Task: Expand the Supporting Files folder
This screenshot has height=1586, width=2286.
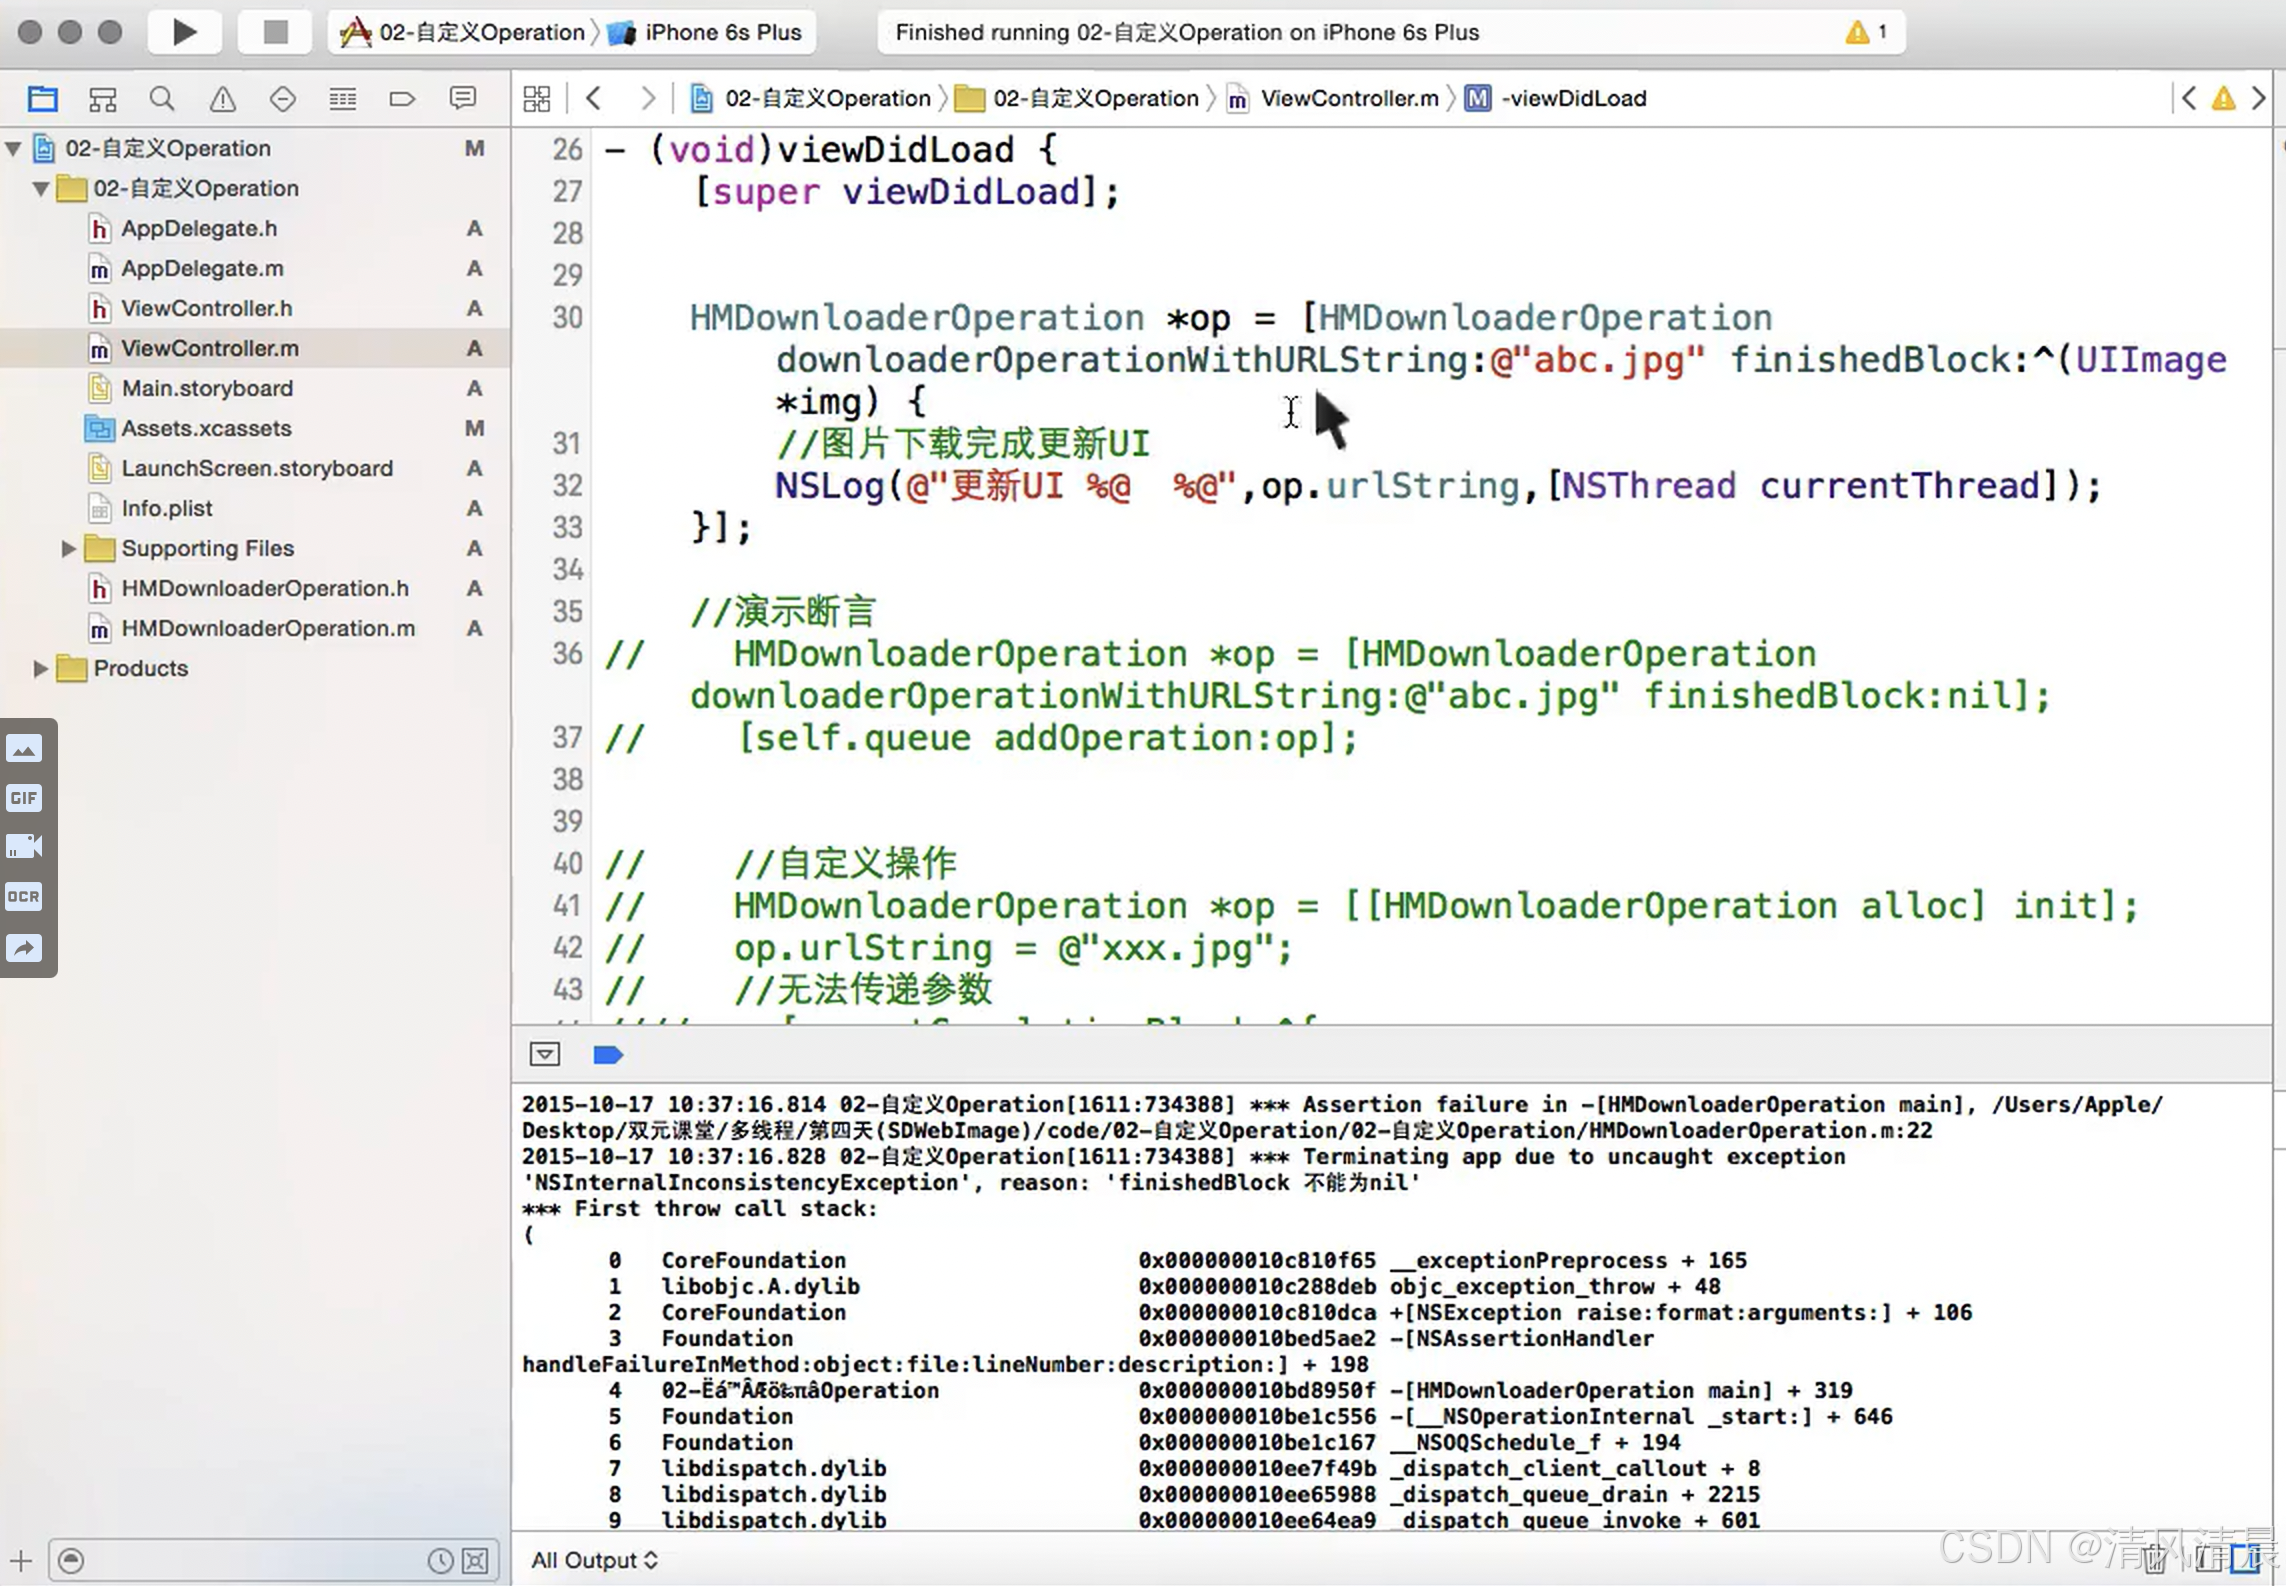Action: point(68,549)
